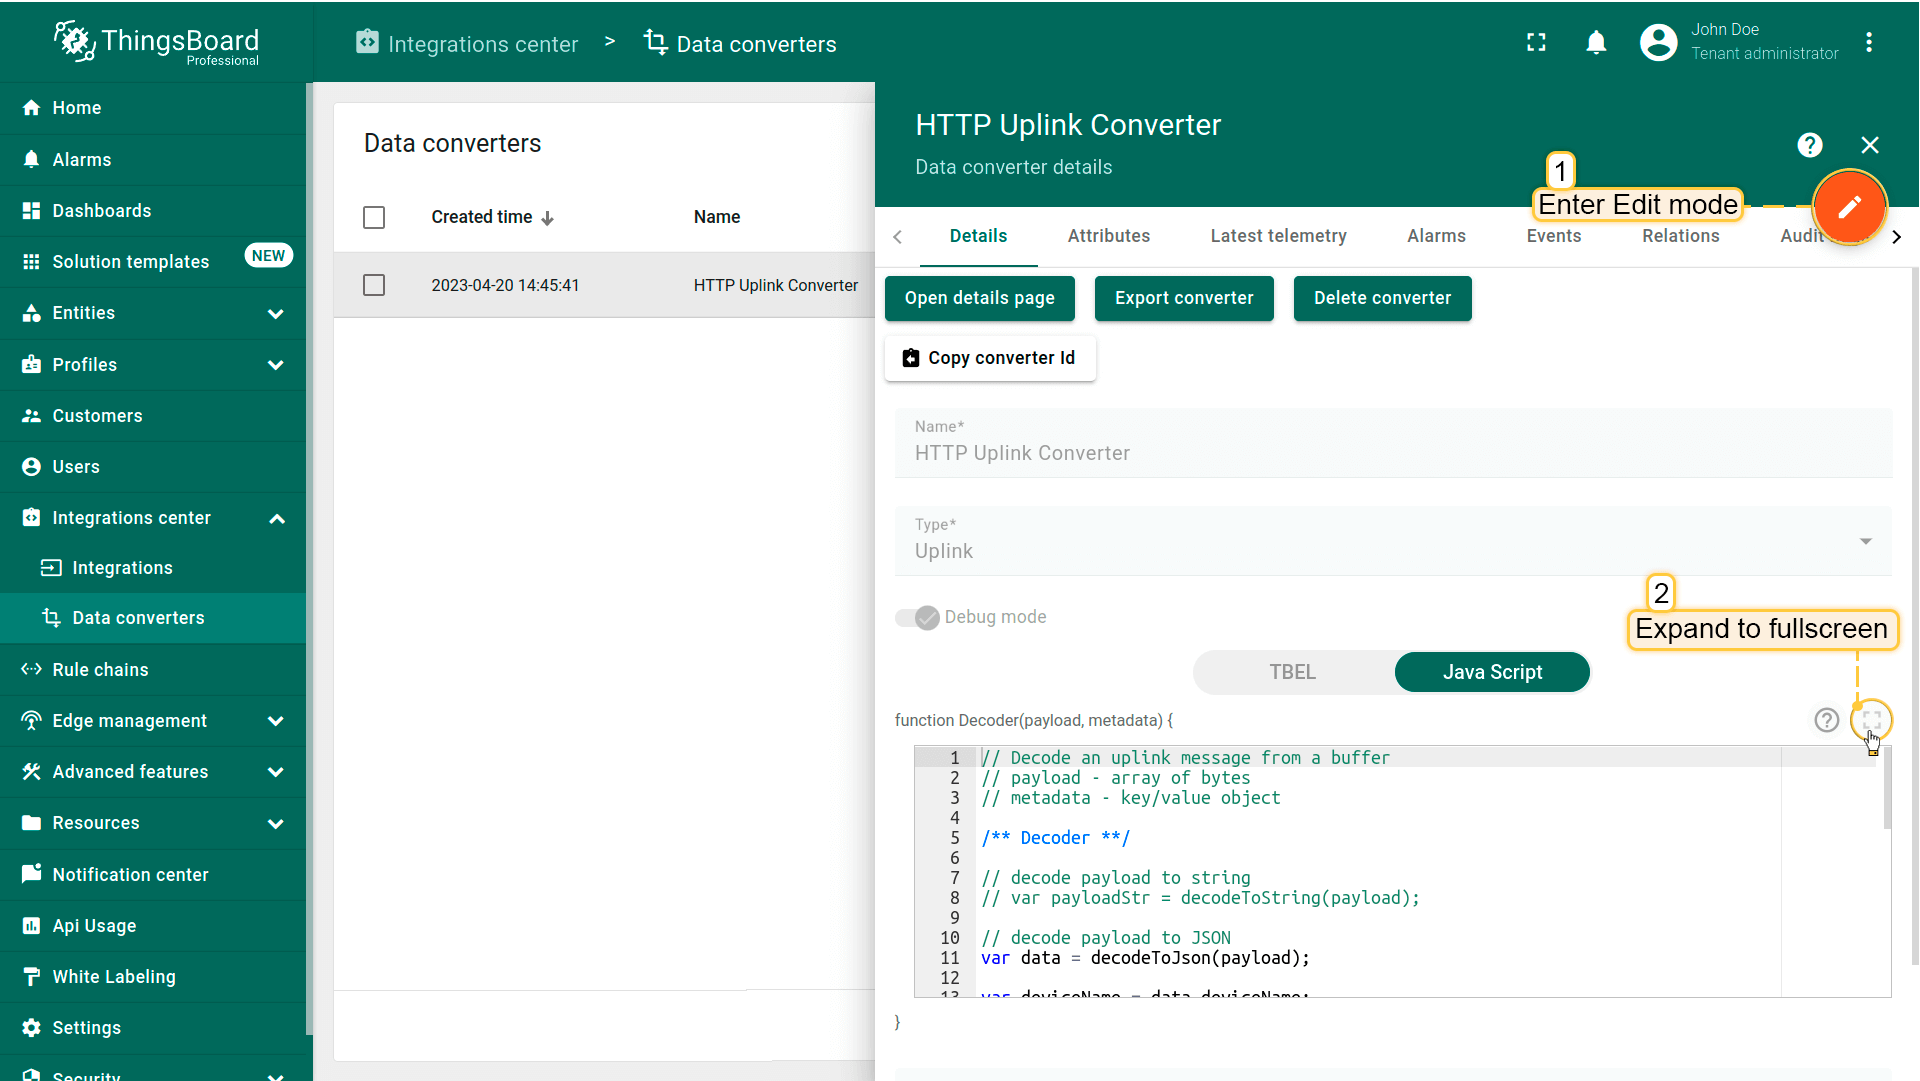Click line 11 in the decoder code editor
Image resolution: width=1920 pixels, height=1081 pixels.
point(1144,958)
